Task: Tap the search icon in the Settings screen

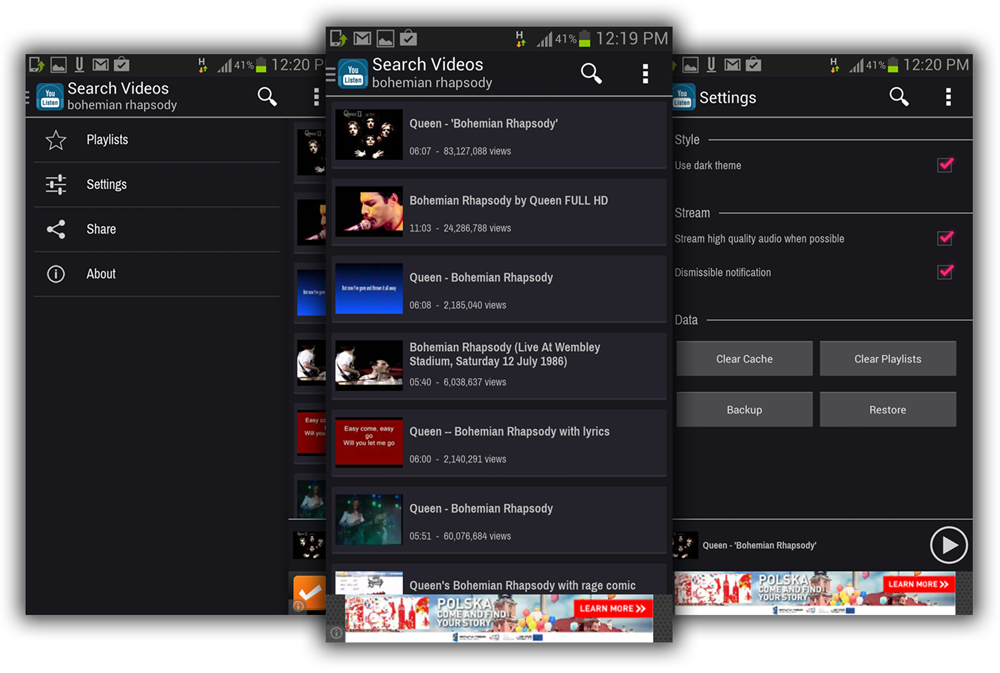Action: coord(899,97)
